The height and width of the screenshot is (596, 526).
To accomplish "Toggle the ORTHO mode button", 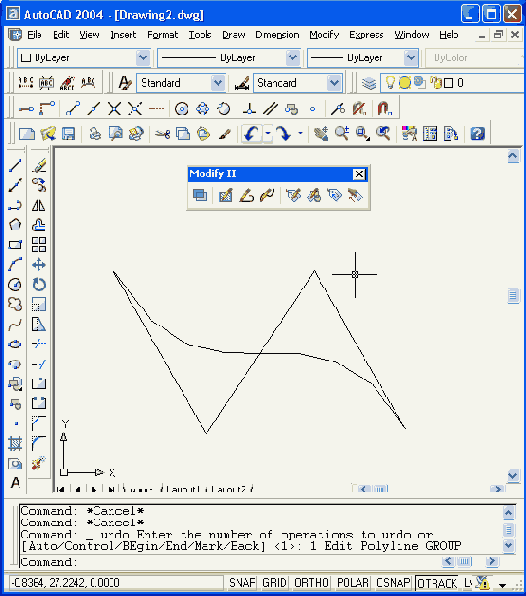I will pyautogui.click(x=311, y=583).
